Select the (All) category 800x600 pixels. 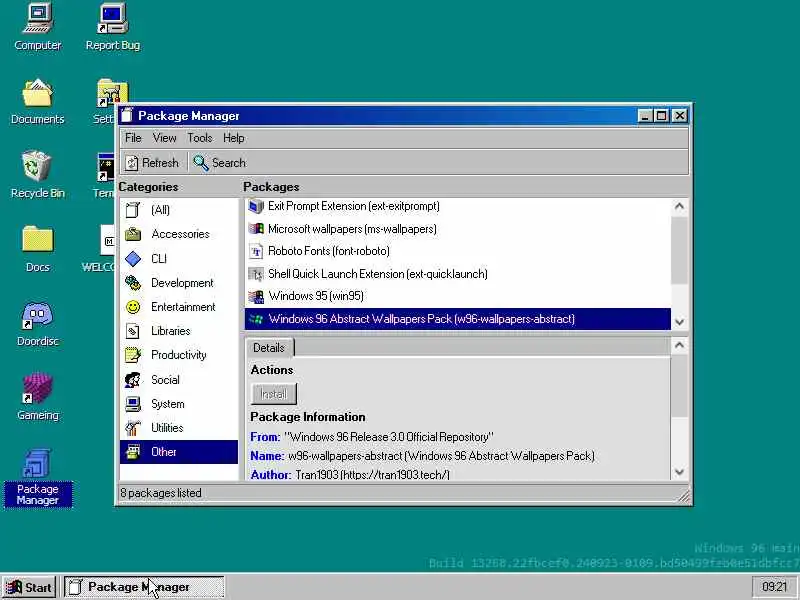click(x=179, y=210)
